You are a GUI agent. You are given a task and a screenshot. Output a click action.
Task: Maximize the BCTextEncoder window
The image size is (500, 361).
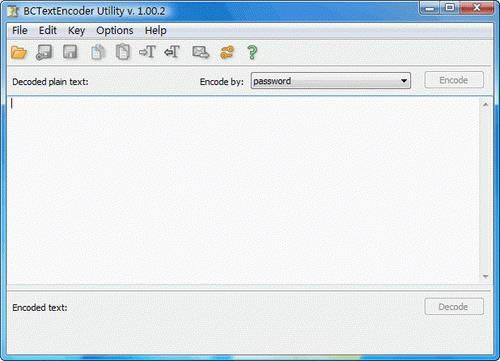(x=450, y=8)
